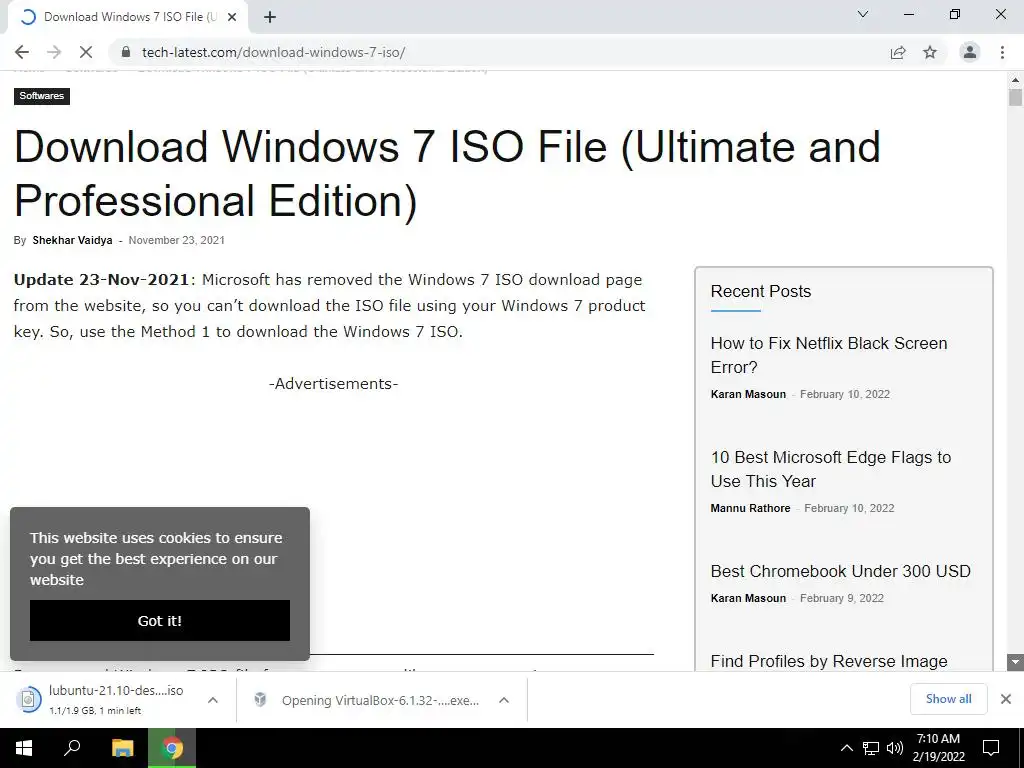Open the taskbar clock showing 7:10 AM

point(938,748)
